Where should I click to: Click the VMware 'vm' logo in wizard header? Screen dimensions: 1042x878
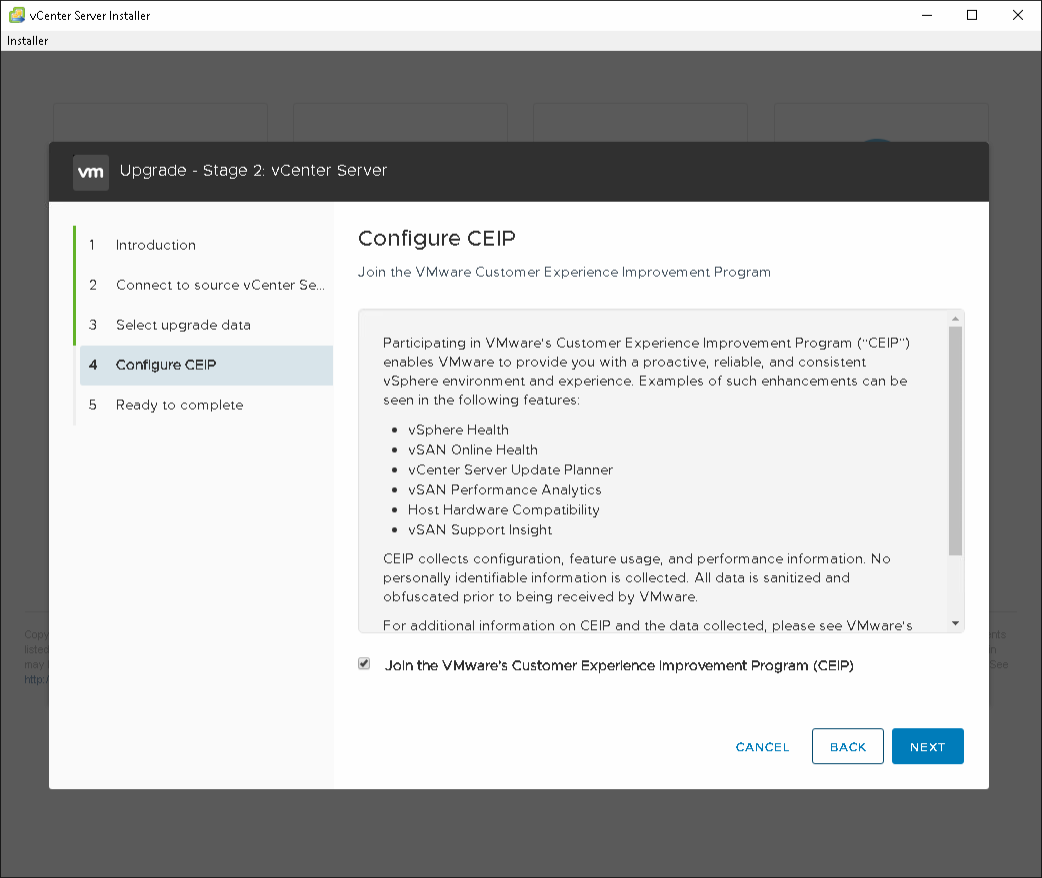click(91, 171)
